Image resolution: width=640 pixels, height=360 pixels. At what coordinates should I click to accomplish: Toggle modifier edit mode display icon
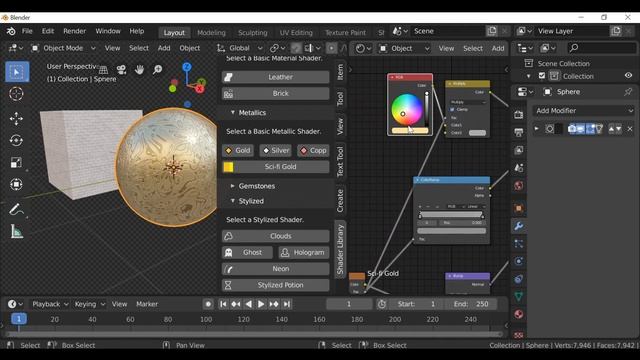coord(590,129)
